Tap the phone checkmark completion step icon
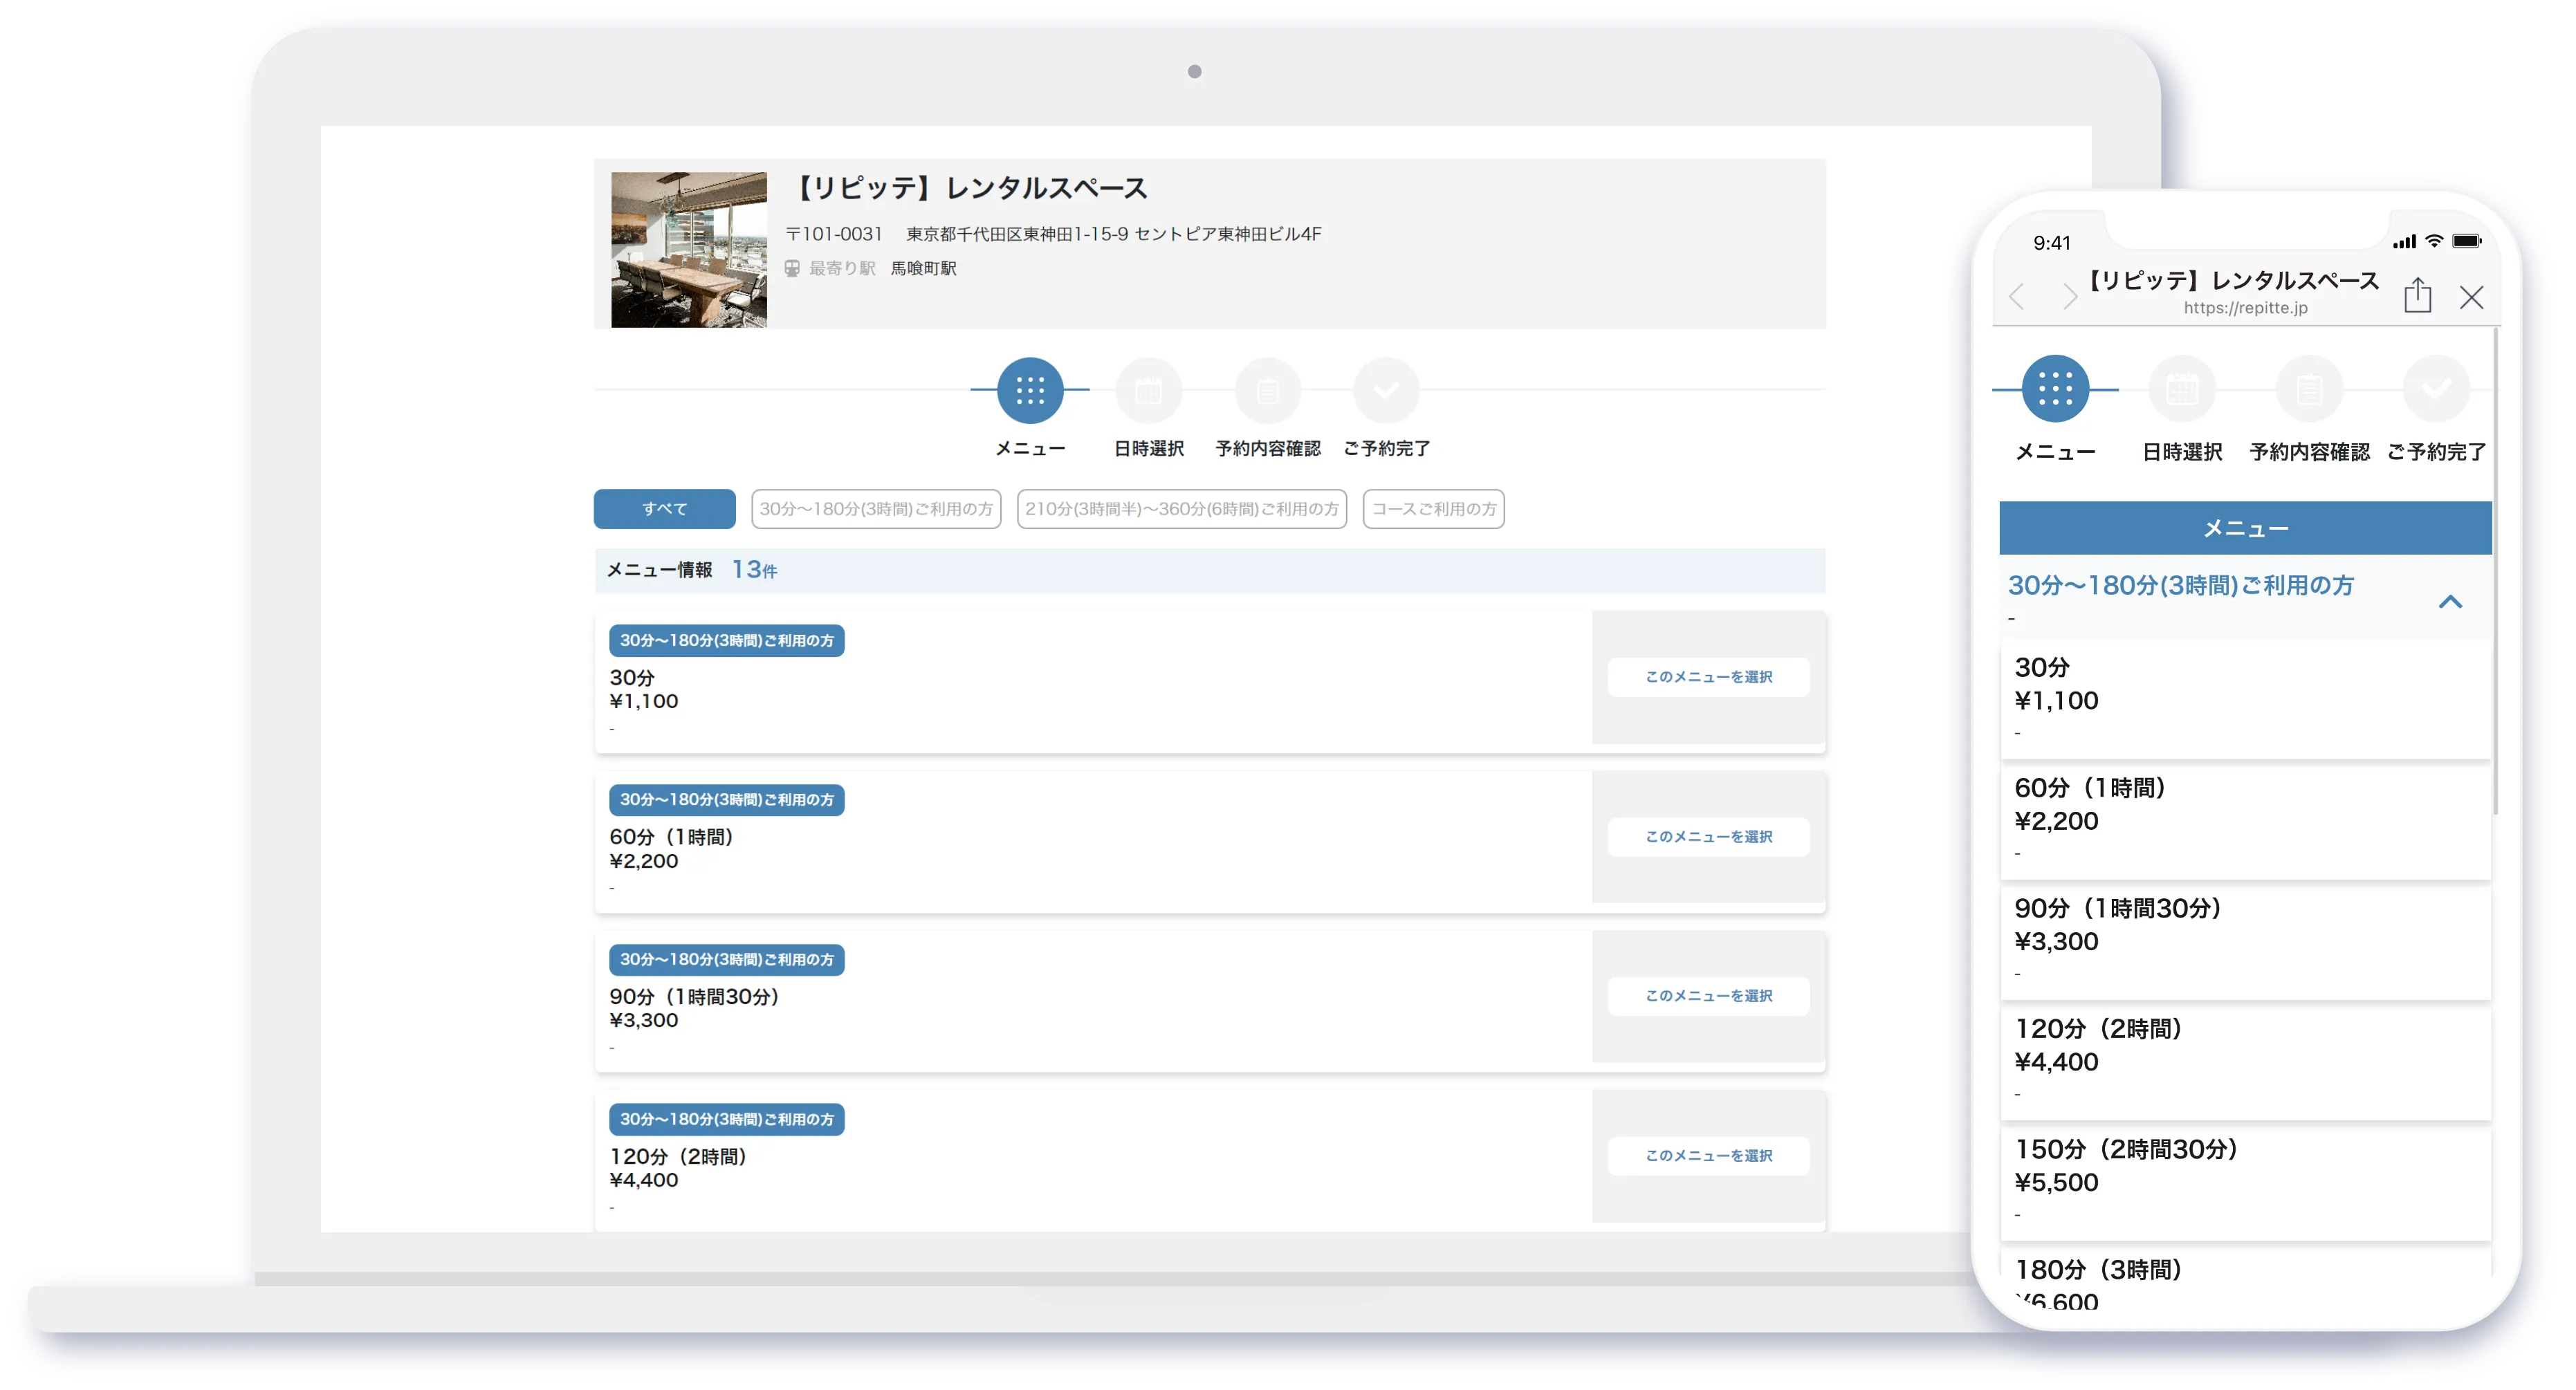This screenshot has height=1390, width=2576. [2436, 388]
